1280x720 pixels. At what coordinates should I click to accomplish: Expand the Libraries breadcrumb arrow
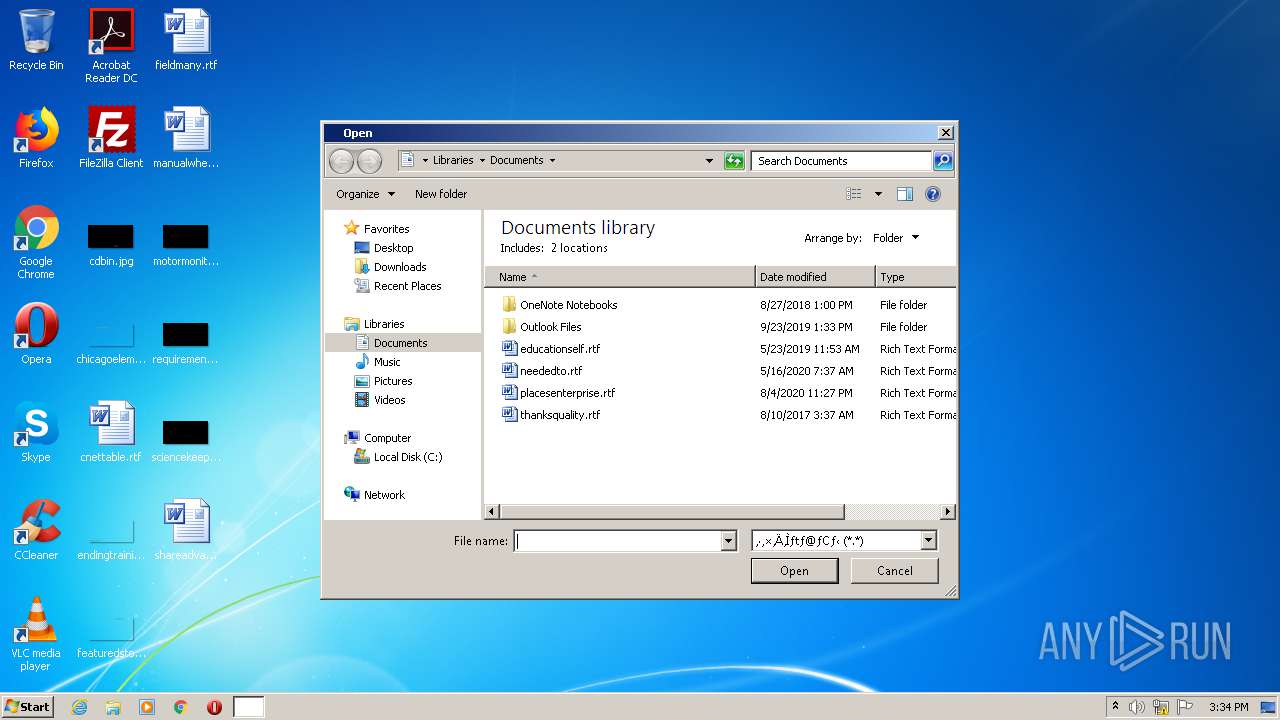pos(482,160)
